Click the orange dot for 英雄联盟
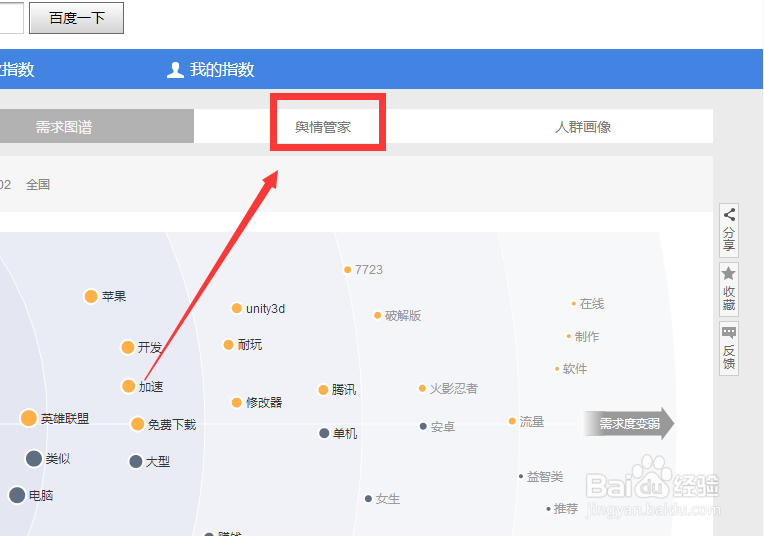Screen dimensions: 764x536 coord(29,418)
